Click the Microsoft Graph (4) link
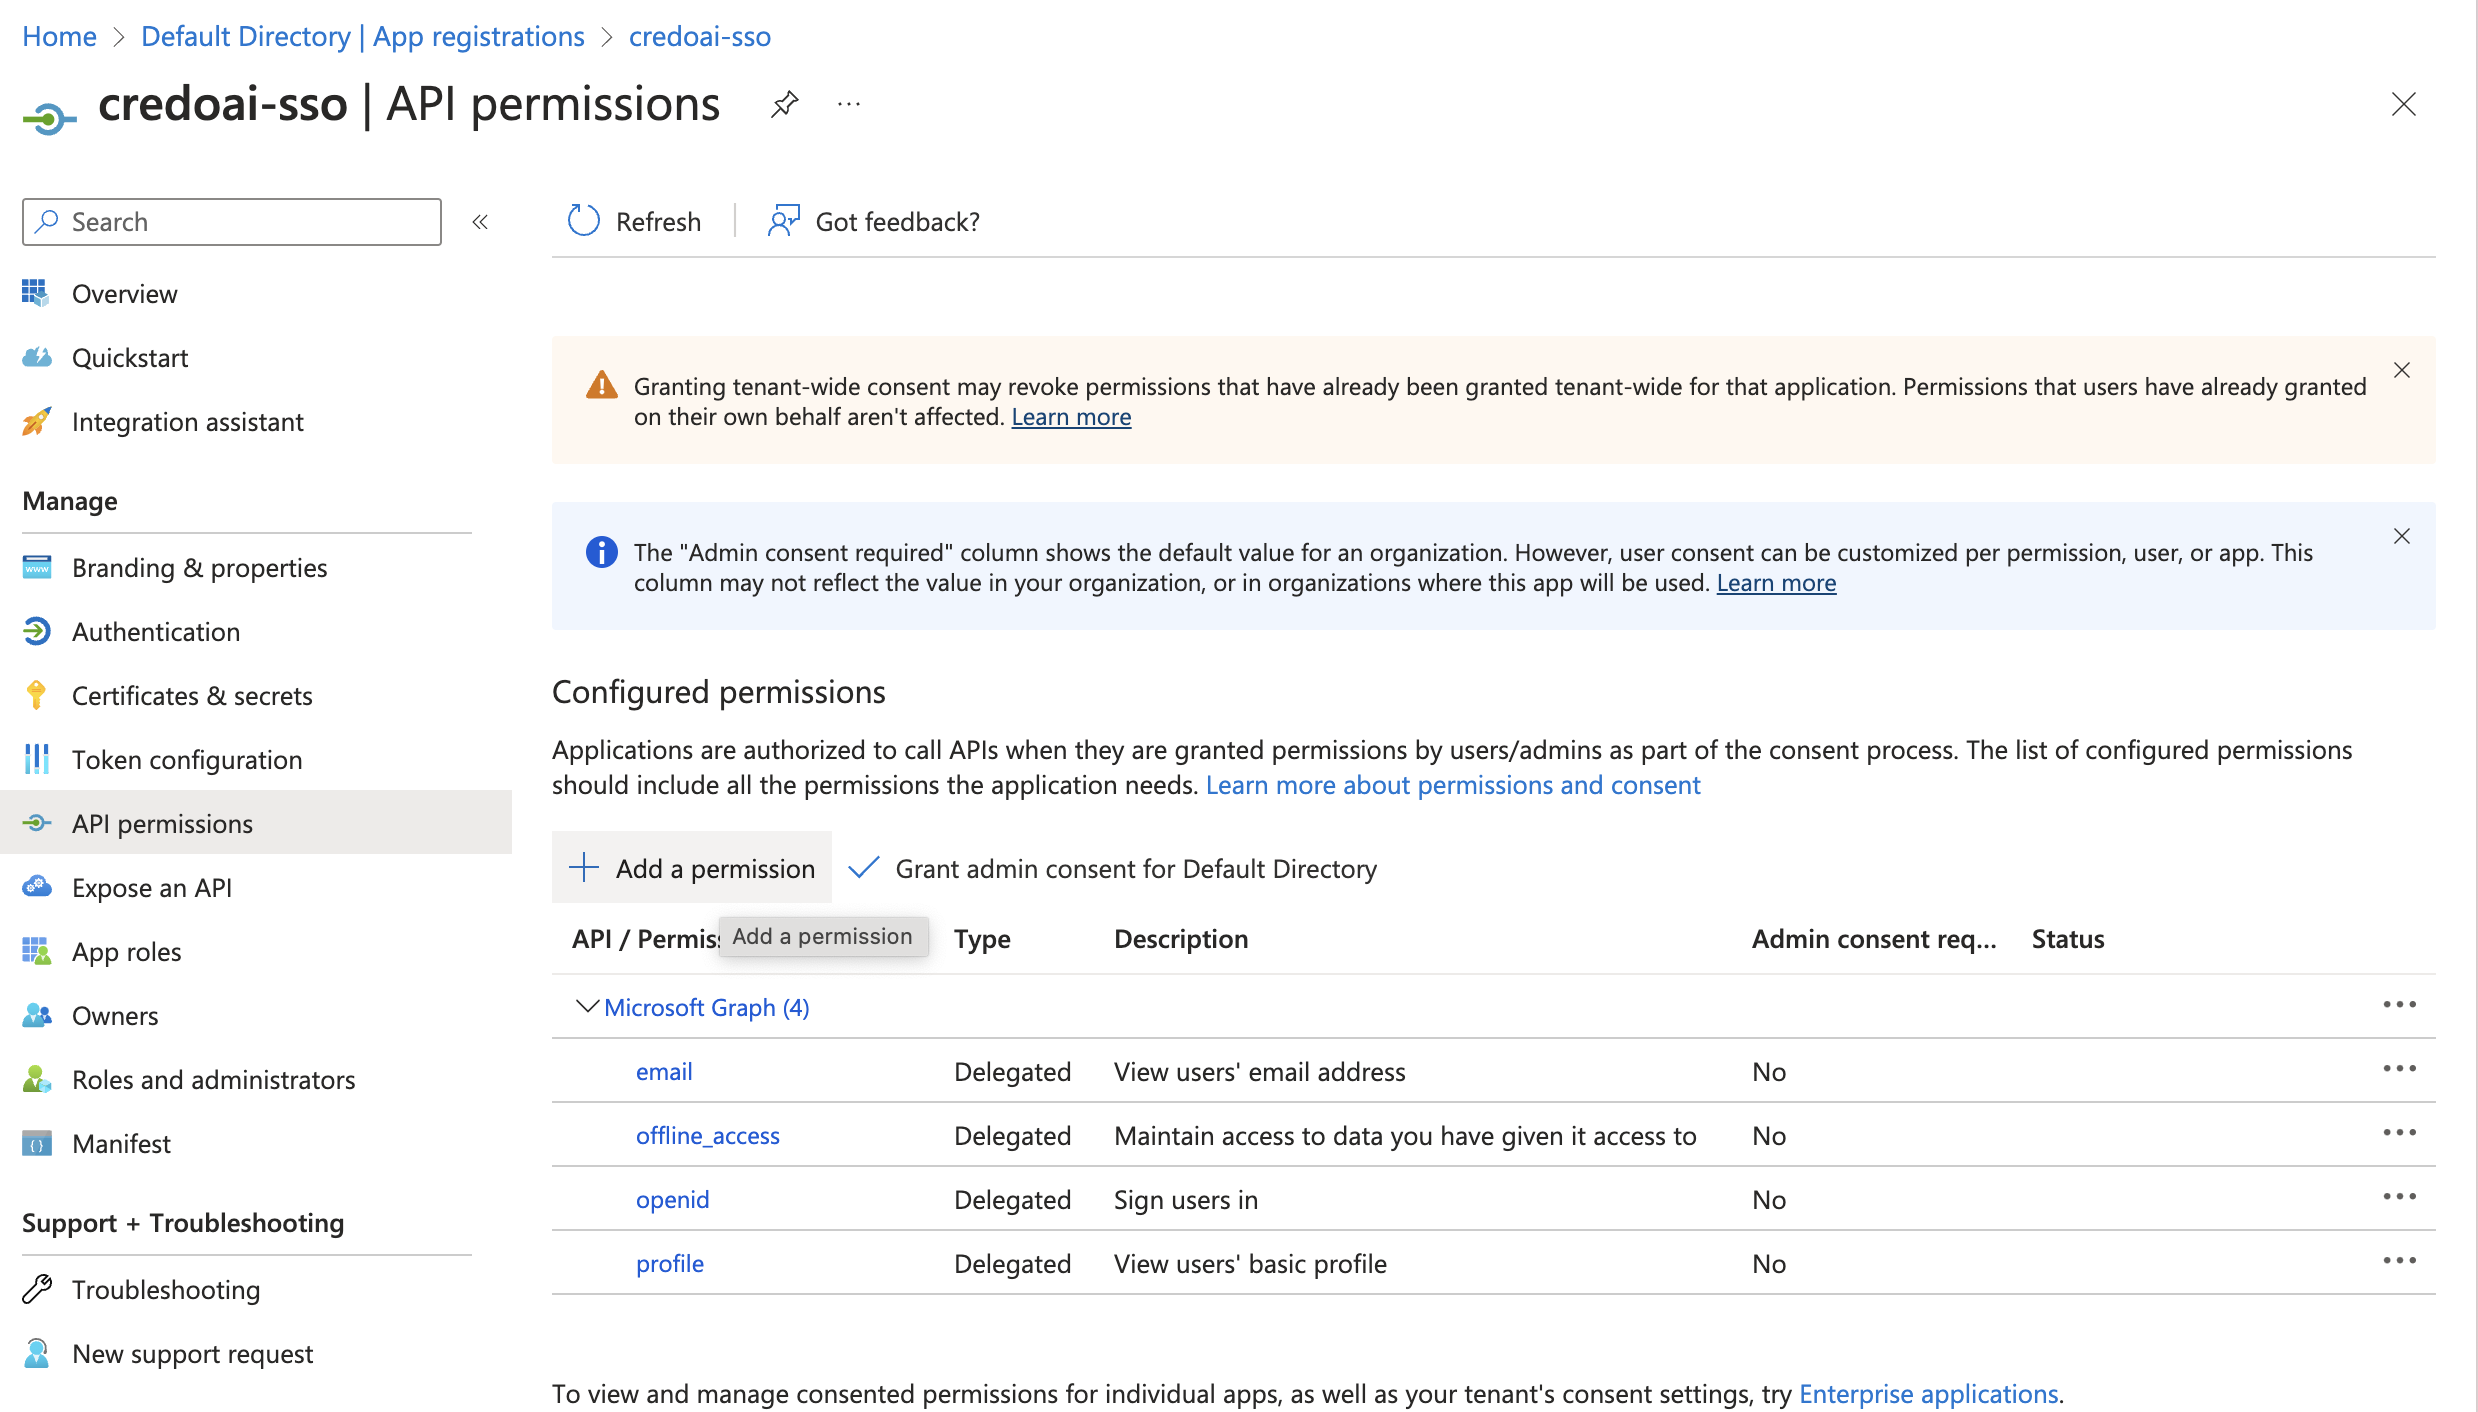Viewport: 2478px width, 1412px height. (706, 1007)
